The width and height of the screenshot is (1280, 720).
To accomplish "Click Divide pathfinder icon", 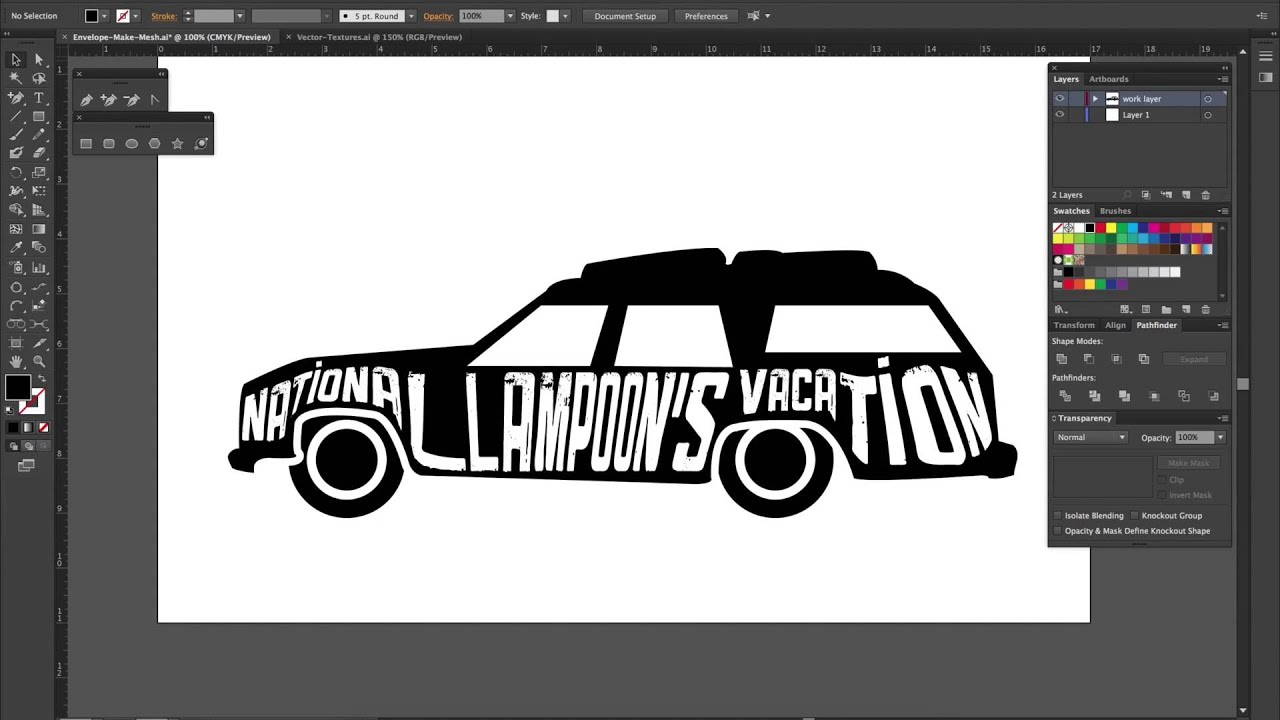I will [x=1065, y=396].
